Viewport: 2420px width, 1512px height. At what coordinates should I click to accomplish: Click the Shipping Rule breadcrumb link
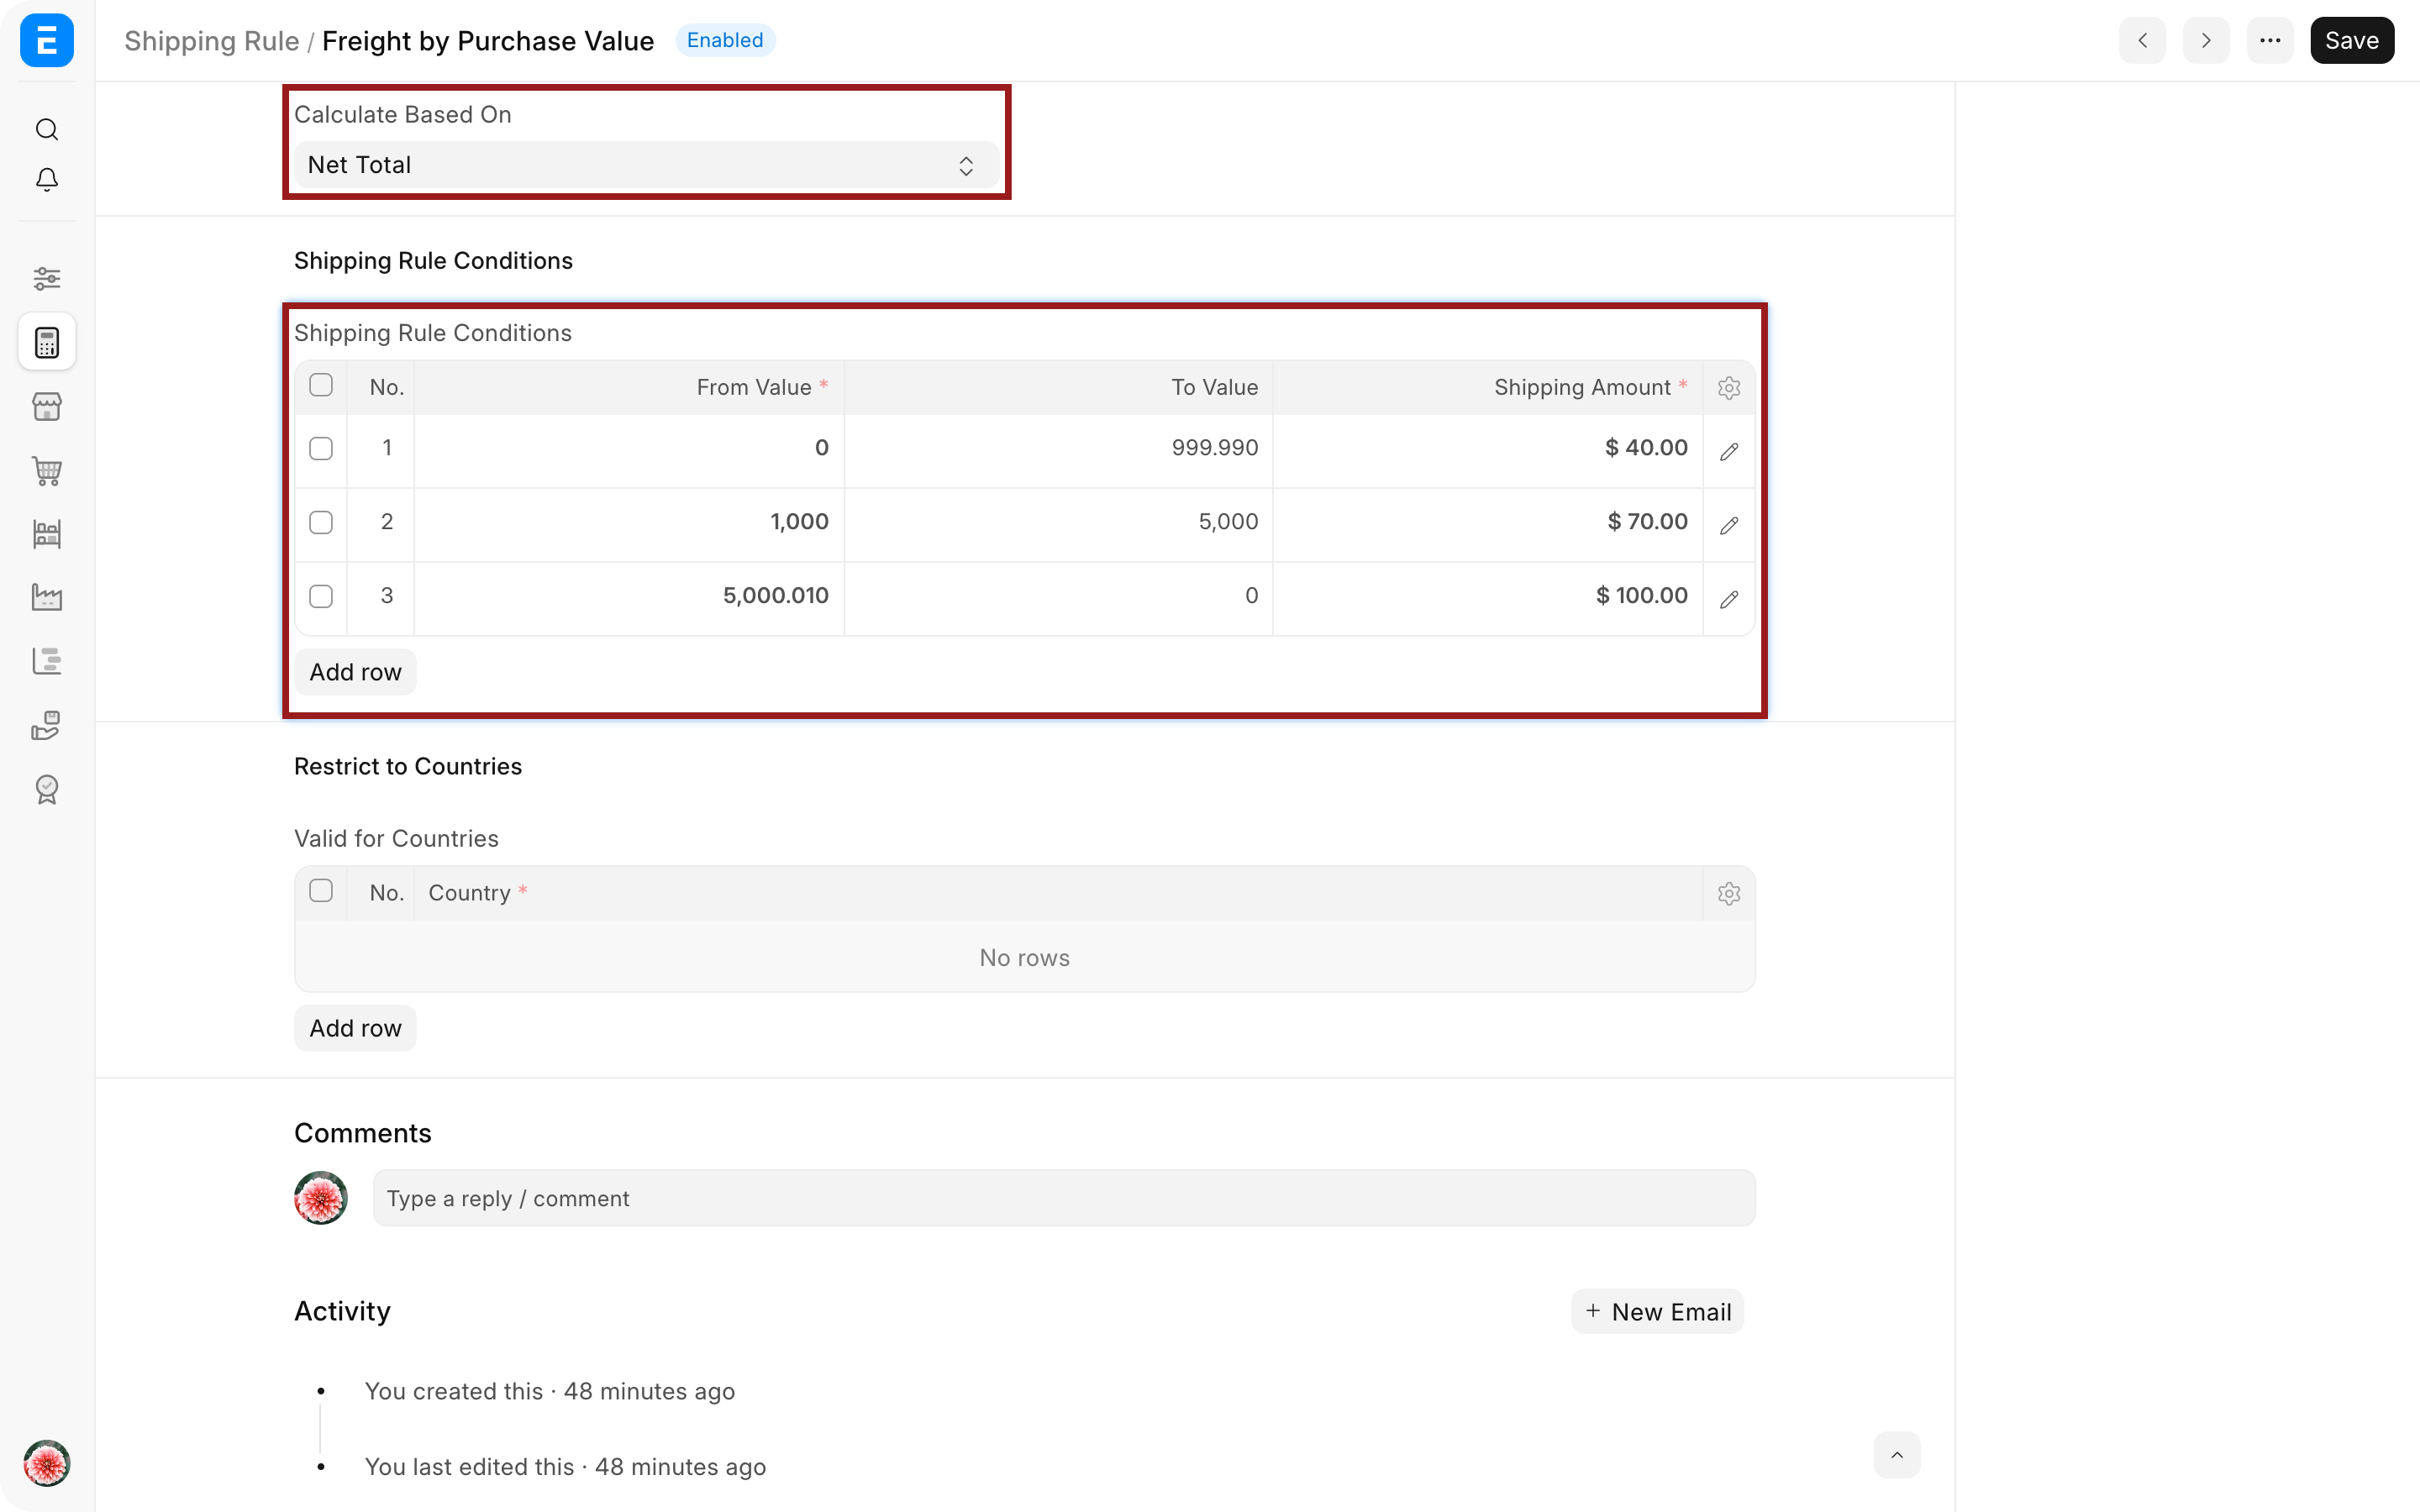pos(212,41)
